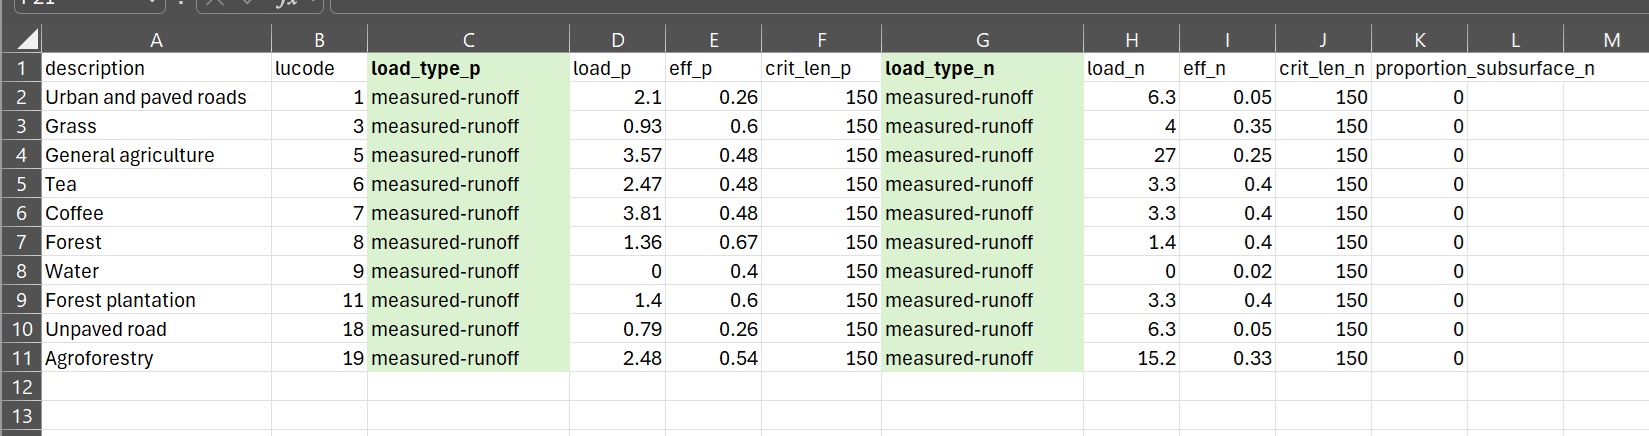
Task: Select column C header
Action: tap(468, 40)
